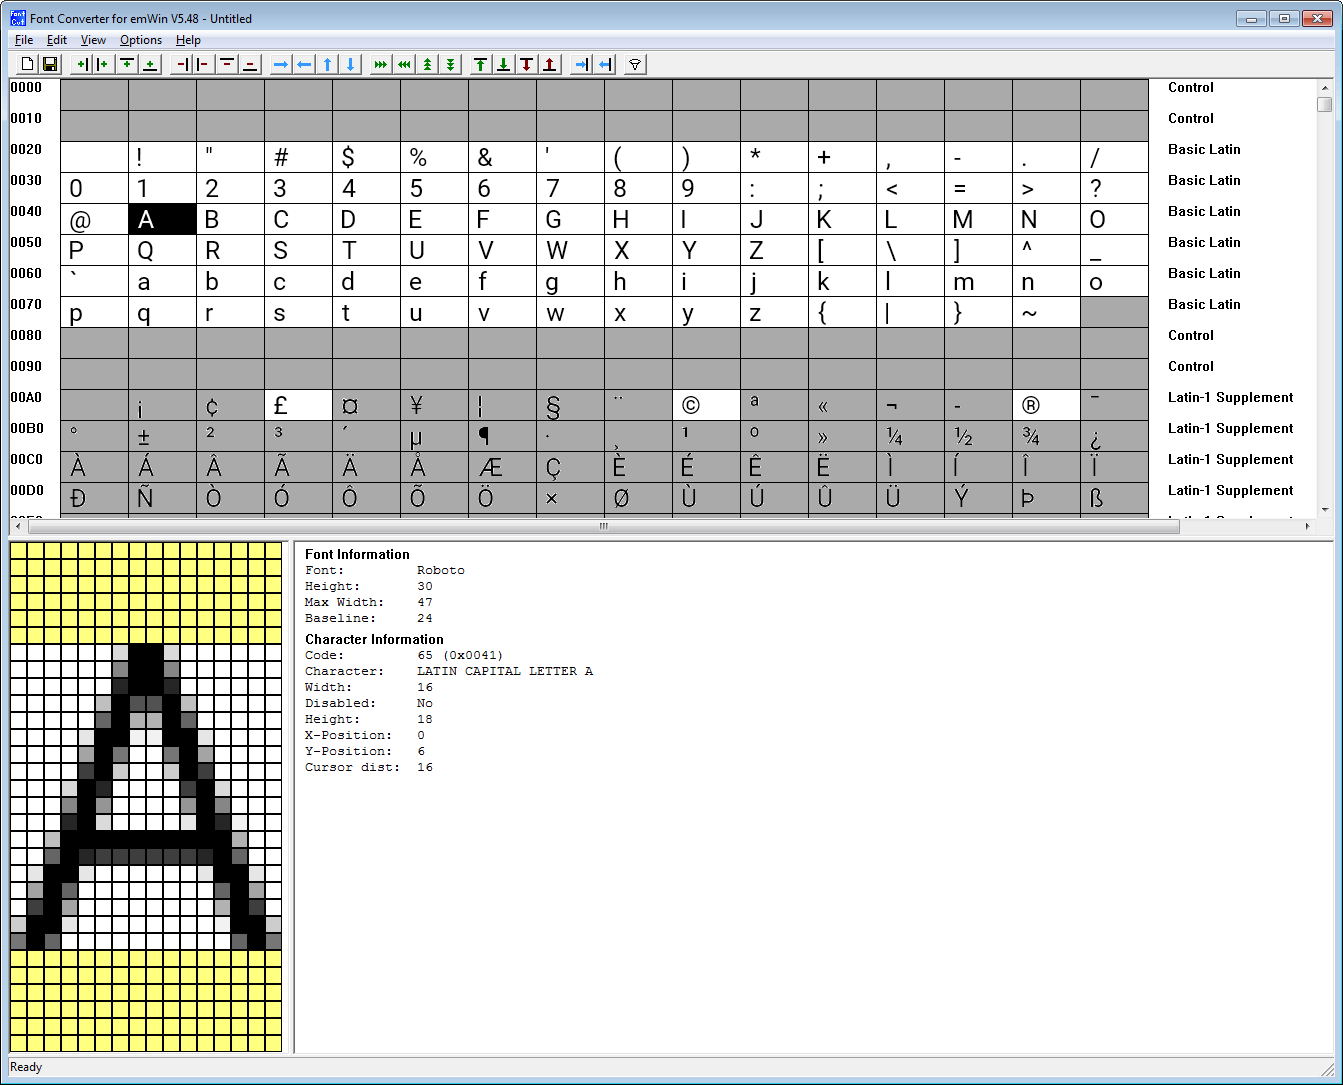Select the copyright symbol character cell
The width and height of the screenshot is (1343, 1085).
tap(706, 404)
